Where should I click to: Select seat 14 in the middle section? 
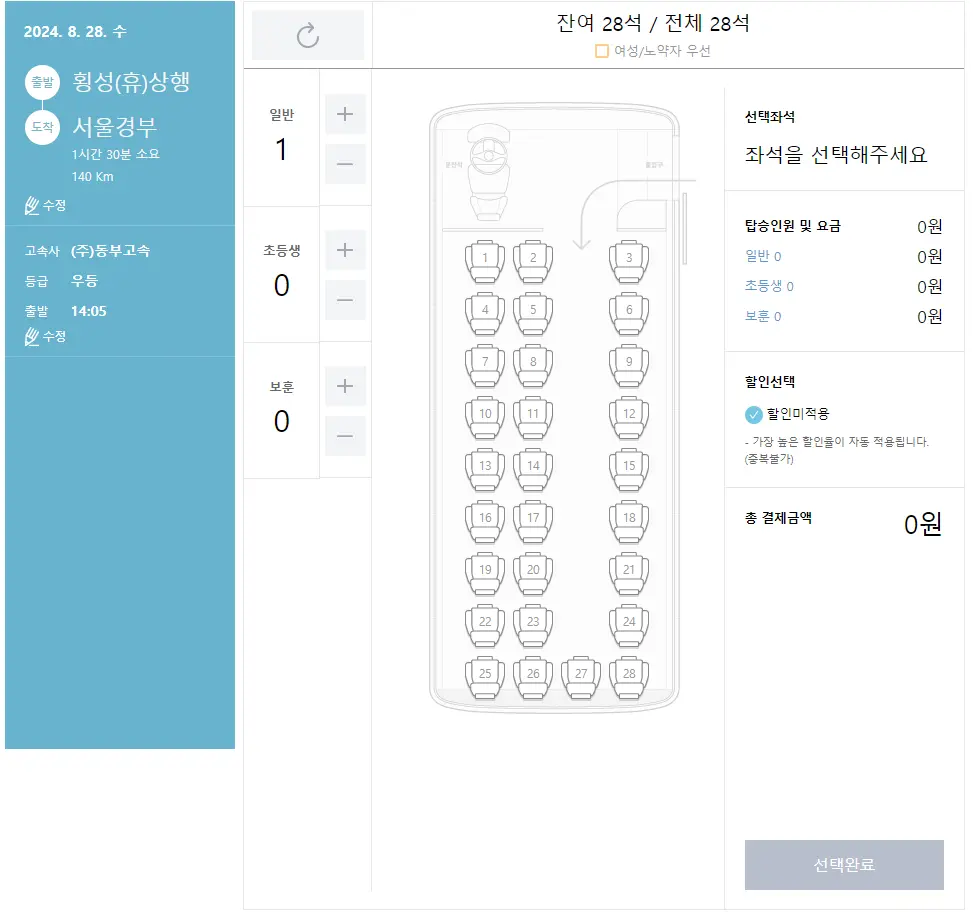533,468
